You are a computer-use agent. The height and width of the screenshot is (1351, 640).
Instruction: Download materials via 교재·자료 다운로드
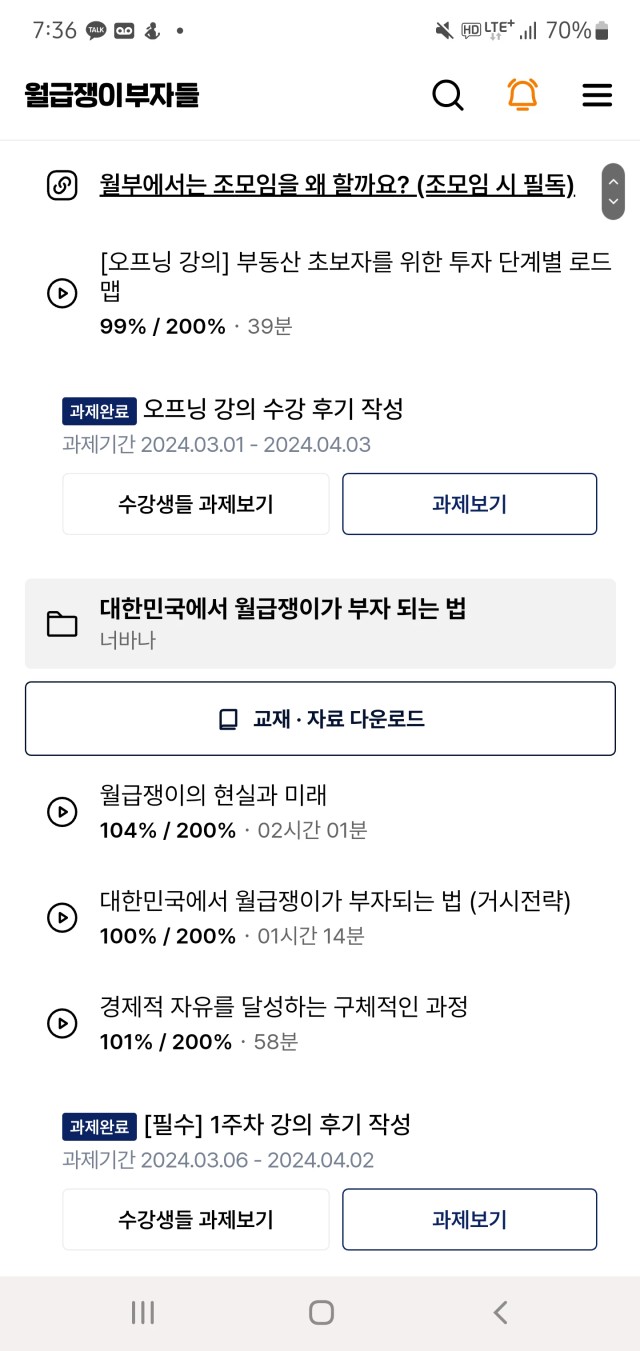[x=320, y=719]
